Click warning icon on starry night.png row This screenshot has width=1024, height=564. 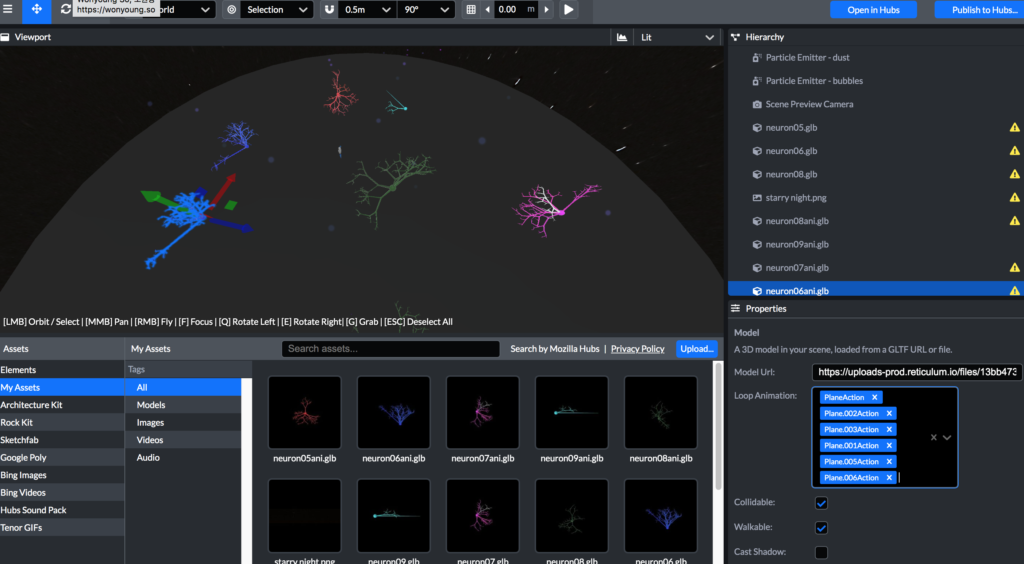[x=1014, y=198]
